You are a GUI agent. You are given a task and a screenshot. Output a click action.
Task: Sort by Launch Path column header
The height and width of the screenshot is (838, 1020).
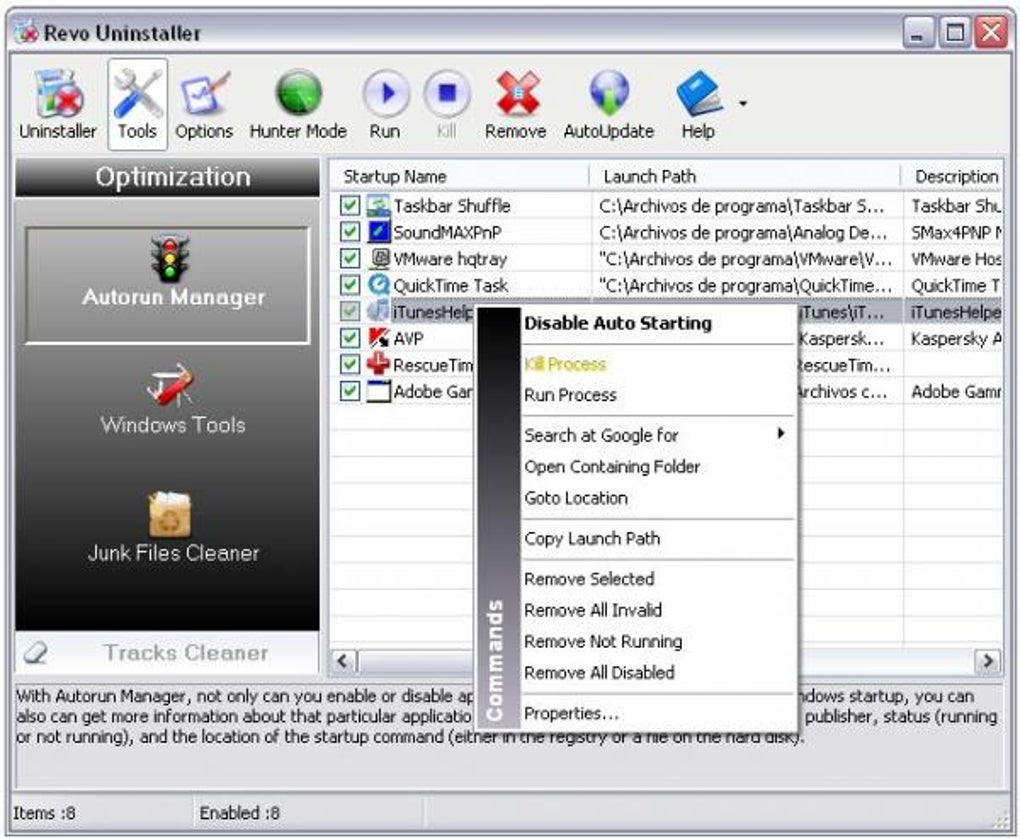[745, 176]
